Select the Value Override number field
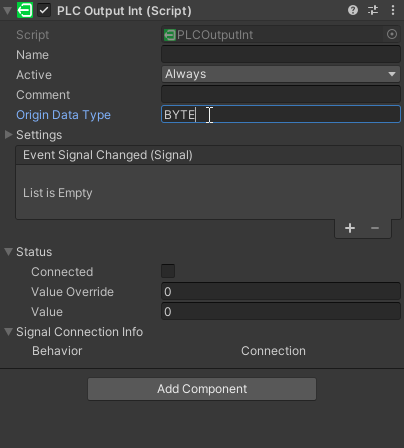 coord(281,291)
